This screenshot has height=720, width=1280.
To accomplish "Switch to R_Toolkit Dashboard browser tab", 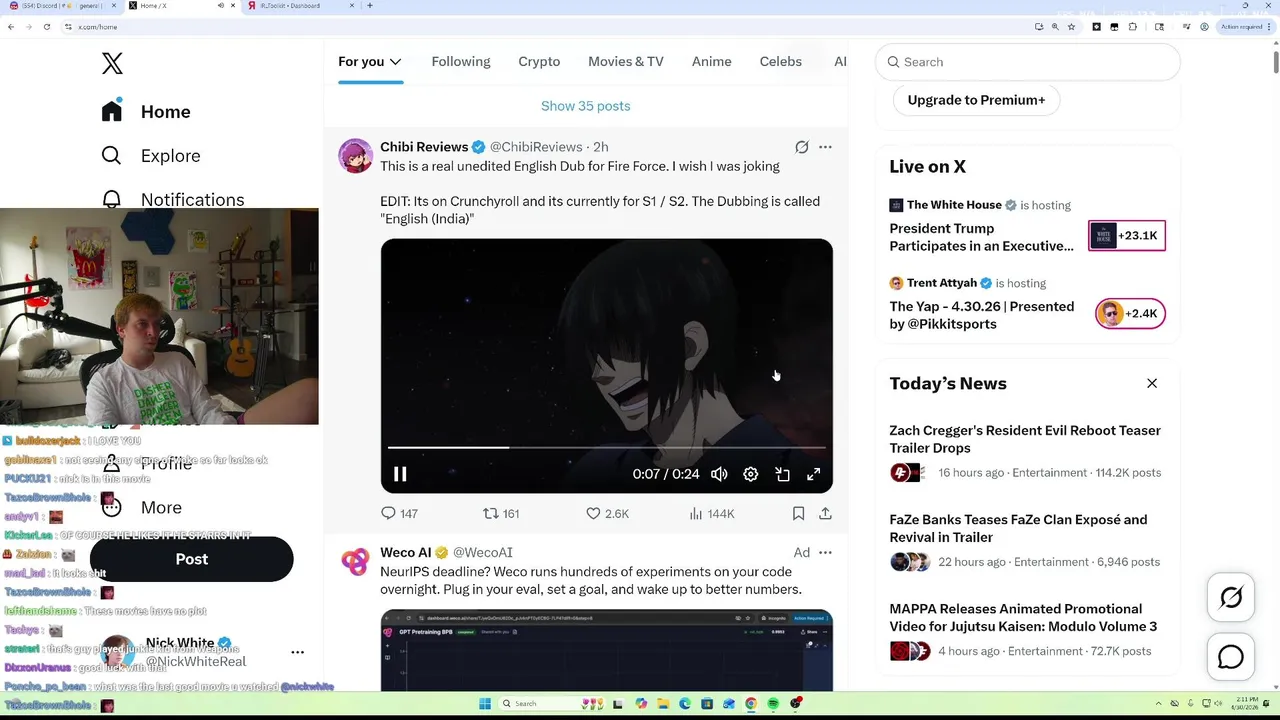I will (x=300, y=6).
